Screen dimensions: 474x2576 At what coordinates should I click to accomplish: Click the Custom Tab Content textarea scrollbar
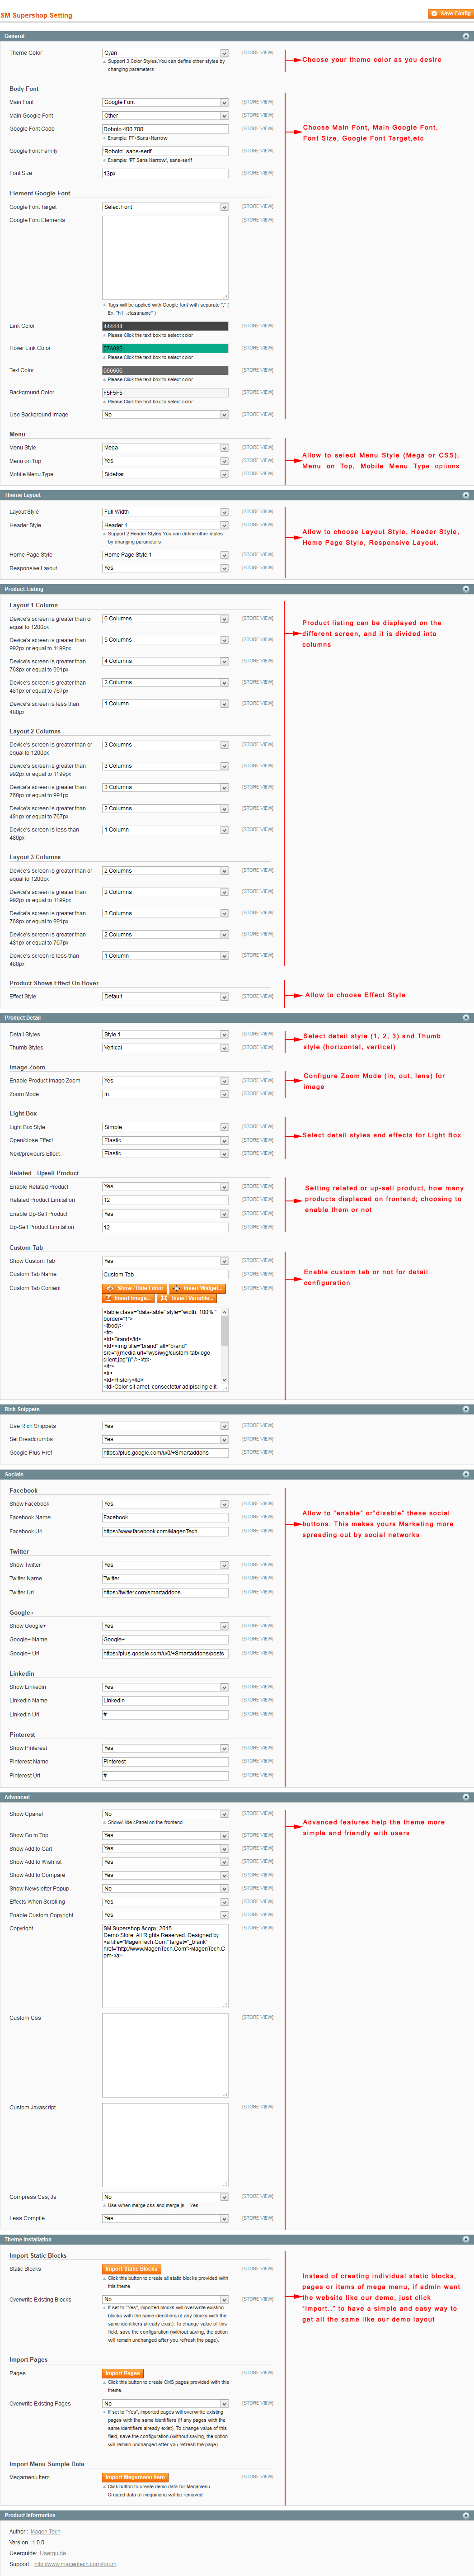point(224,1345)
